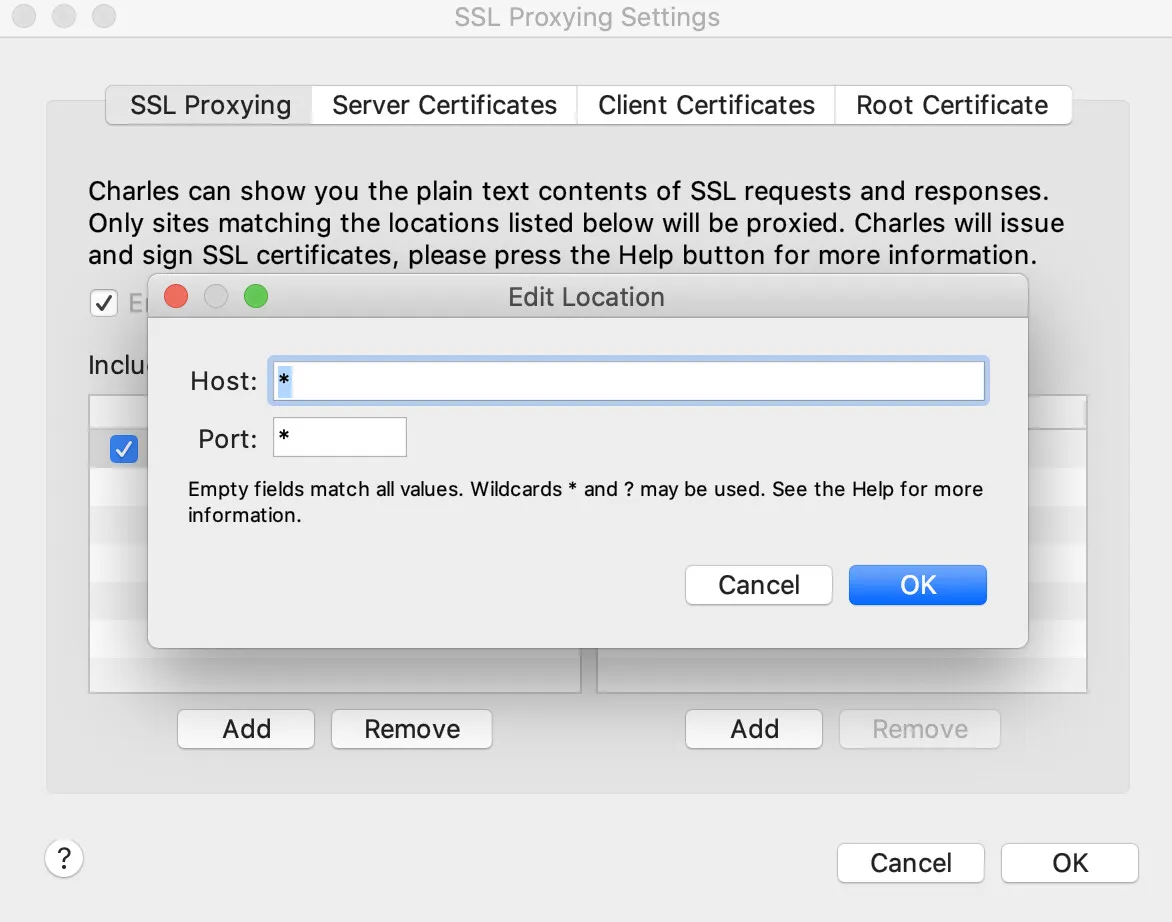Uncheck the blue checkbox in Include list
The width and height of the screenshot is (1172, 922).
point(124,449)
